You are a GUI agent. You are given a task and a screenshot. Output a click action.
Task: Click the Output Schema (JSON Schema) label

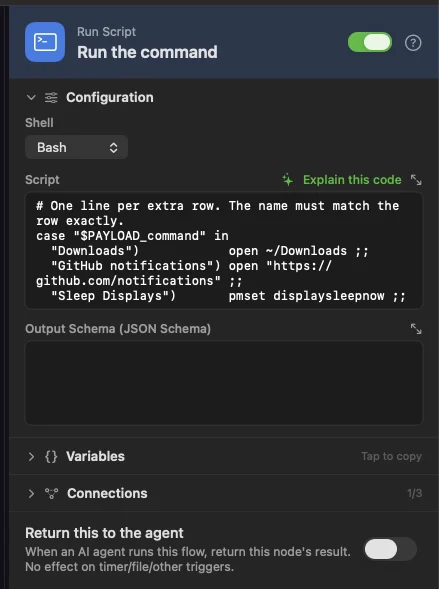[118, 329]
